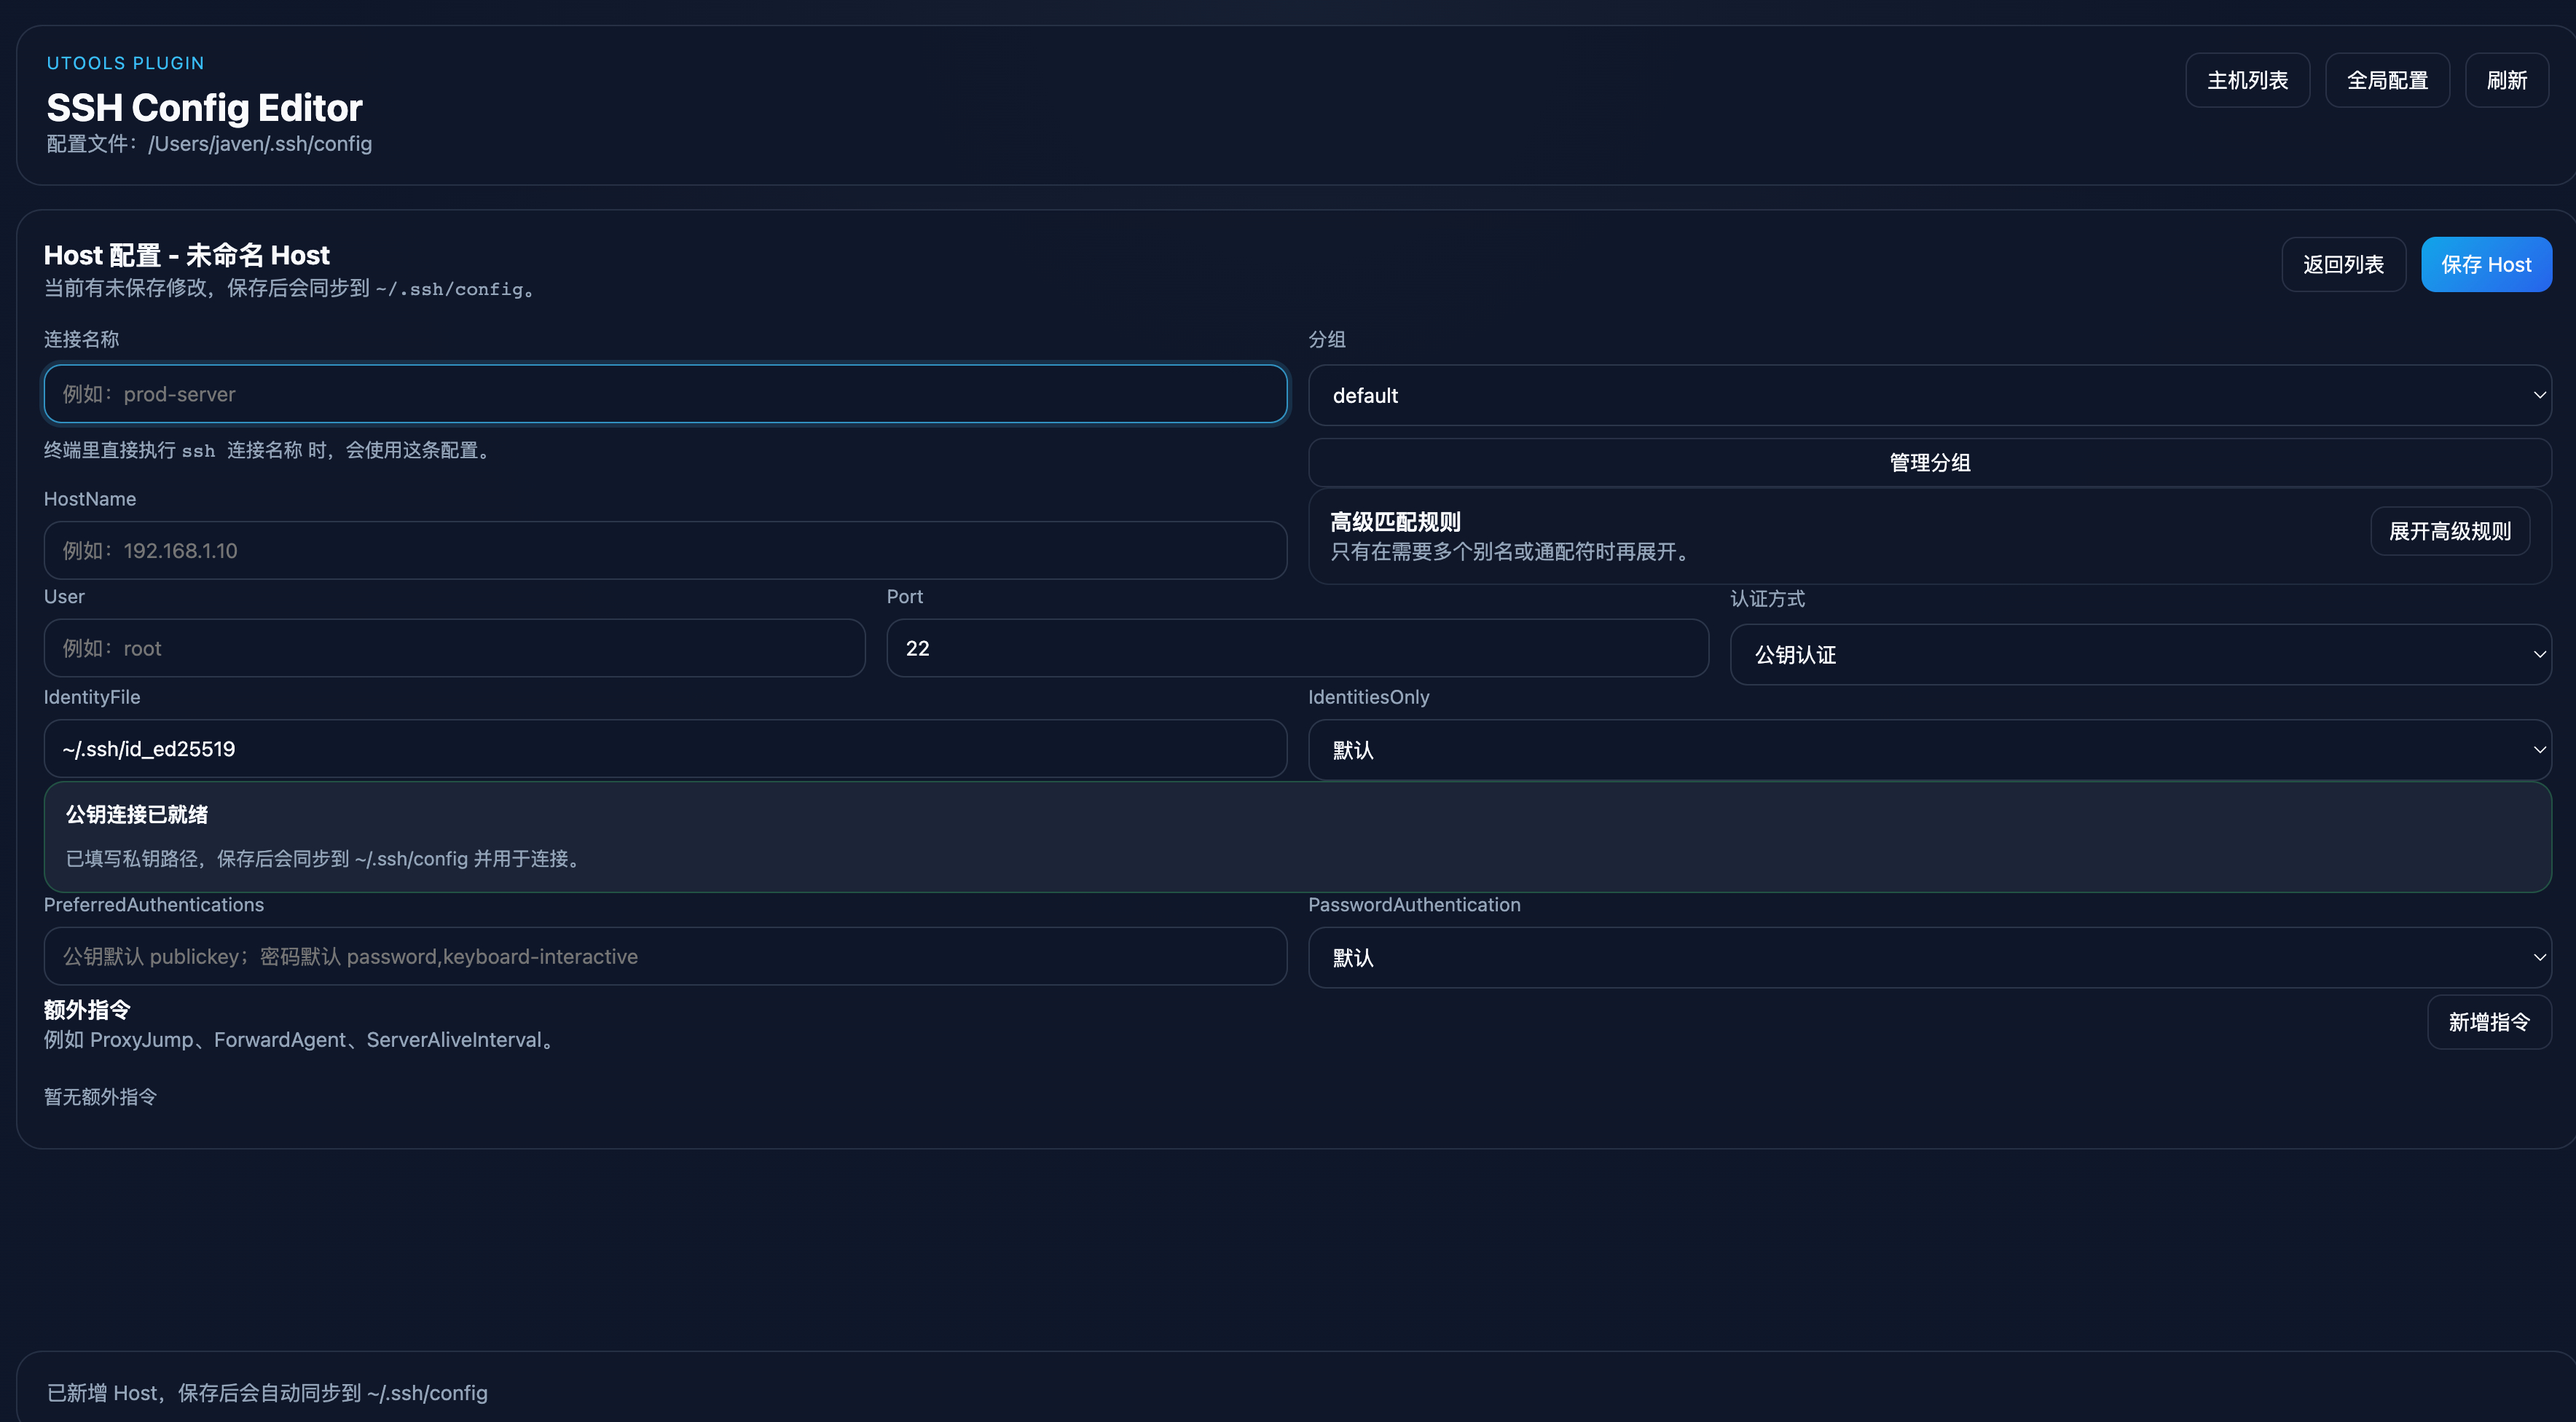Viewport: 2576px width, 1422px height.
Task: Expand advanced rules via 展开高级规则
Action: click(x=2449, y=531)
